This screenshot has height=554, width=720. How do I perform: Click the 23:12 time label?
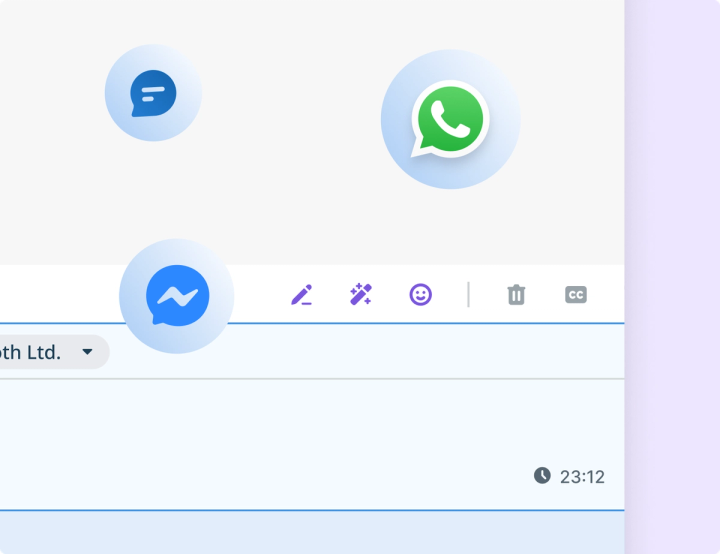pos(582,477)
